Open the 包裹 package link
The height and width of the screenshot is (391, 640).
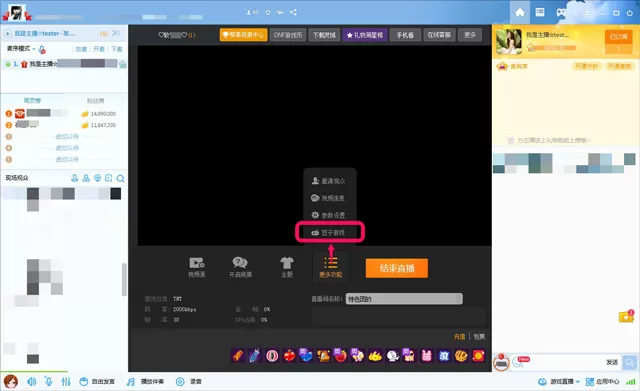[479, 337]
